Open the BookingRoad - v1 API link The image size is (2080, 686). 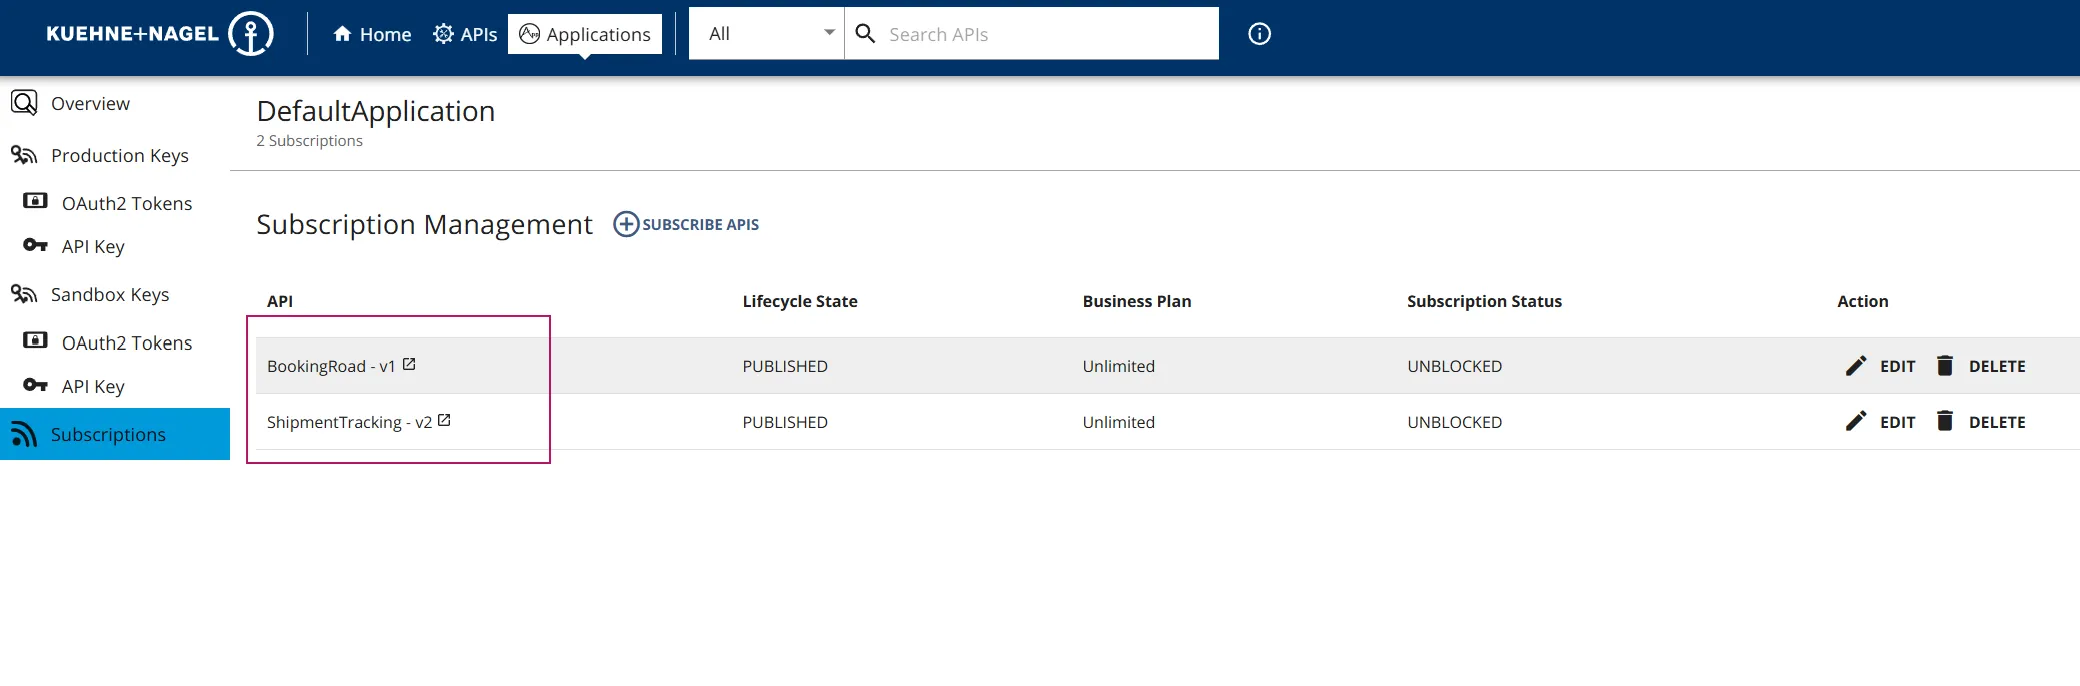331,367
